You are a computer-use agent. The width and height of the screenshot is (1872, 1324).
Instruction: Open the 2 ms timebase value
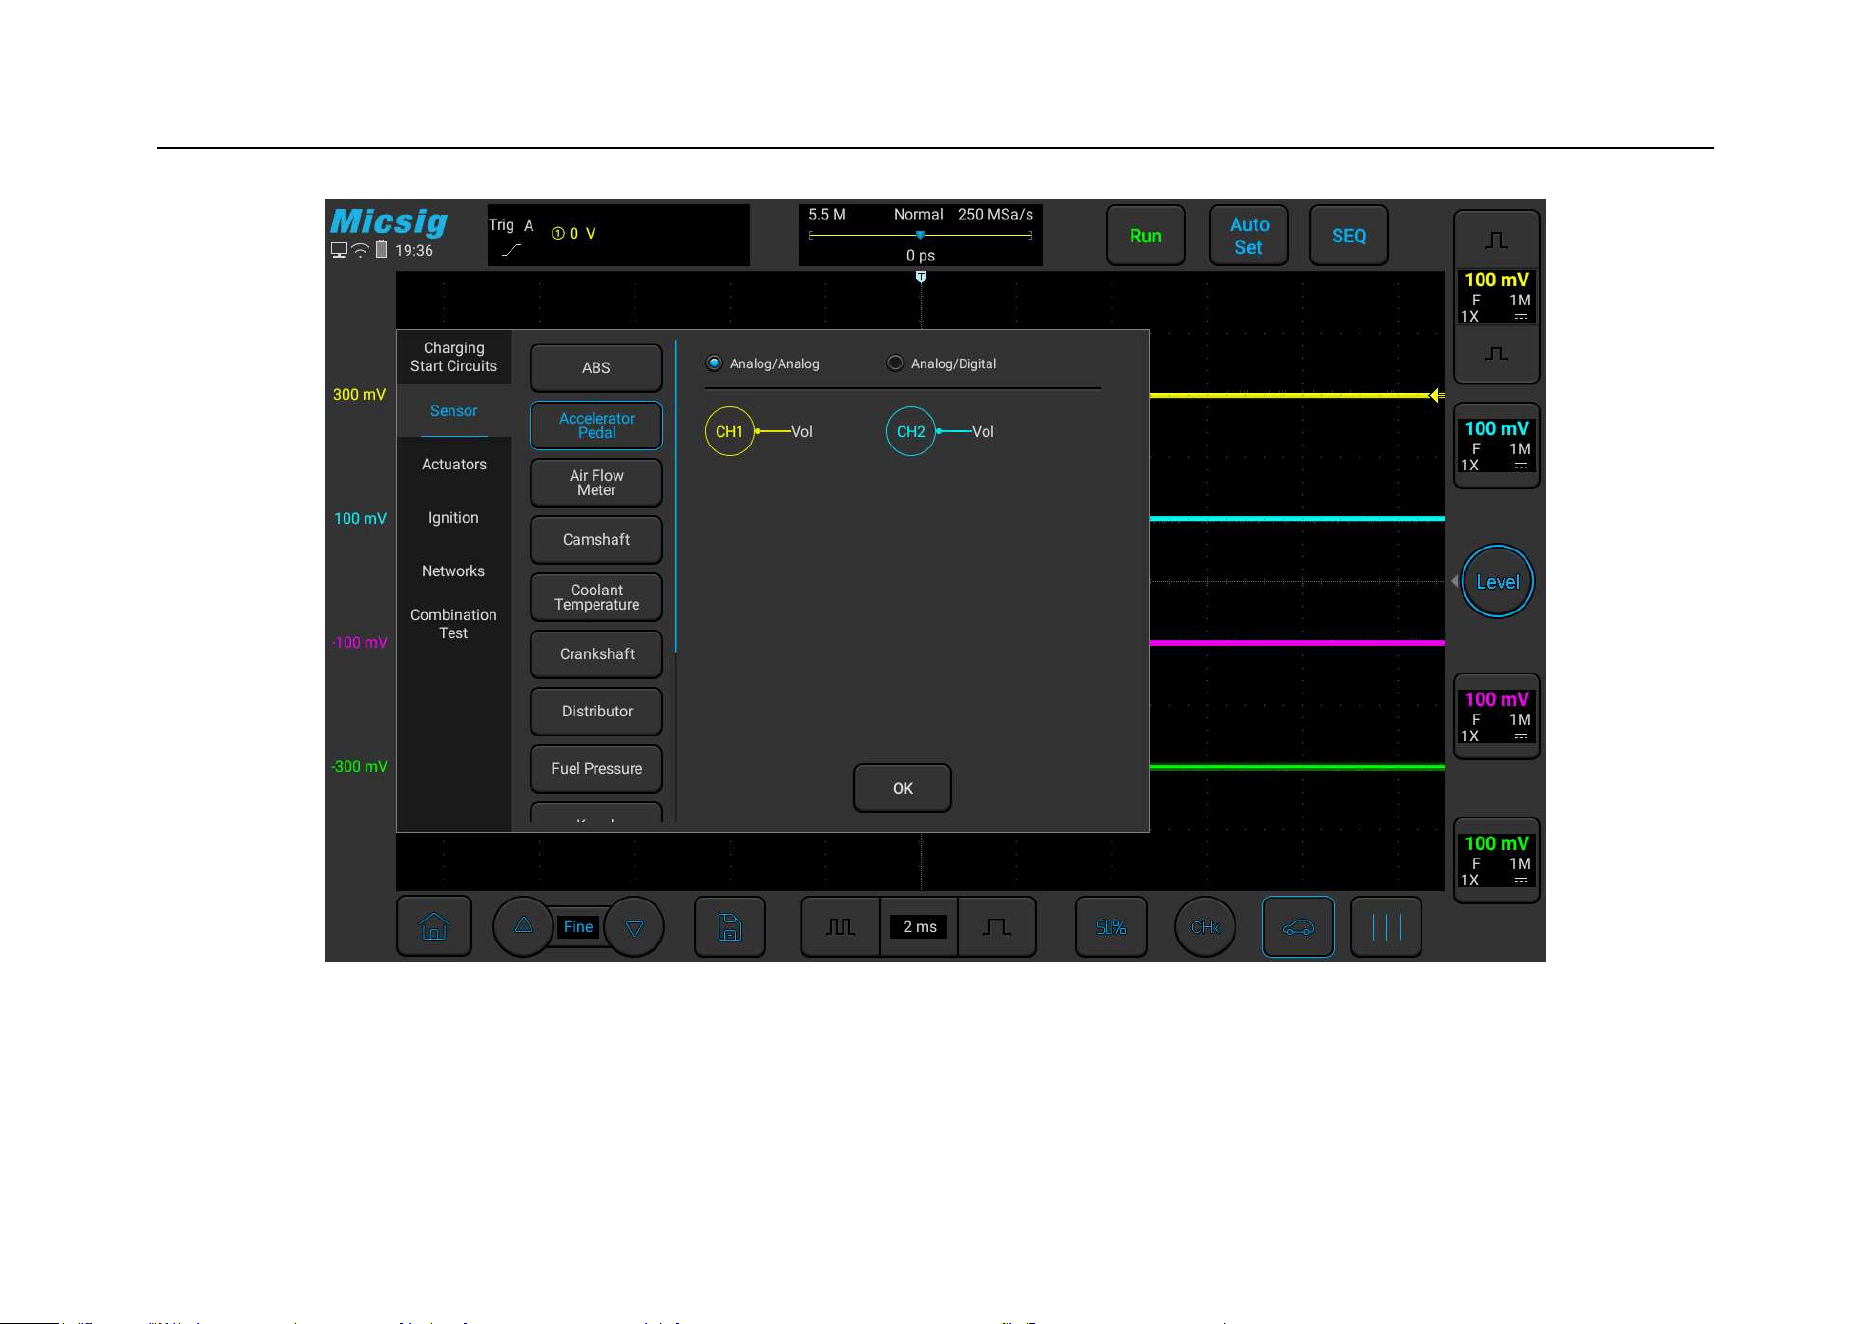click(x=919, y=927)
